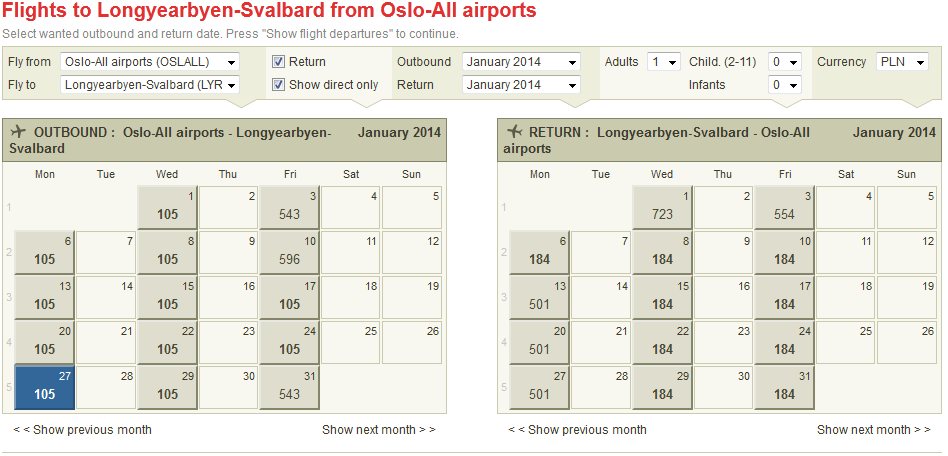948x456 pixels.
Task: Select return January 13 fare 501
Action: coord(540,298)
